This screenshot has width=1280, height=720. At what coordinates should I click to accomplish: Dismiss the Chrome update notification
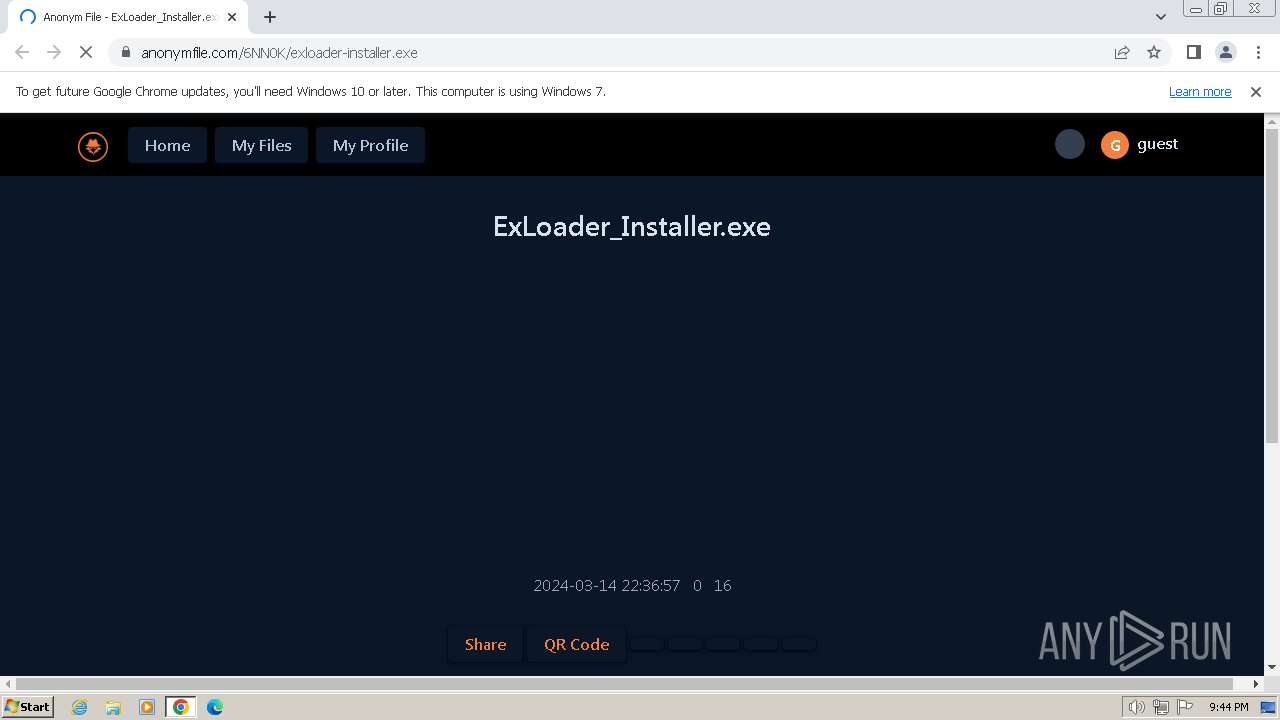(1256, 91)
